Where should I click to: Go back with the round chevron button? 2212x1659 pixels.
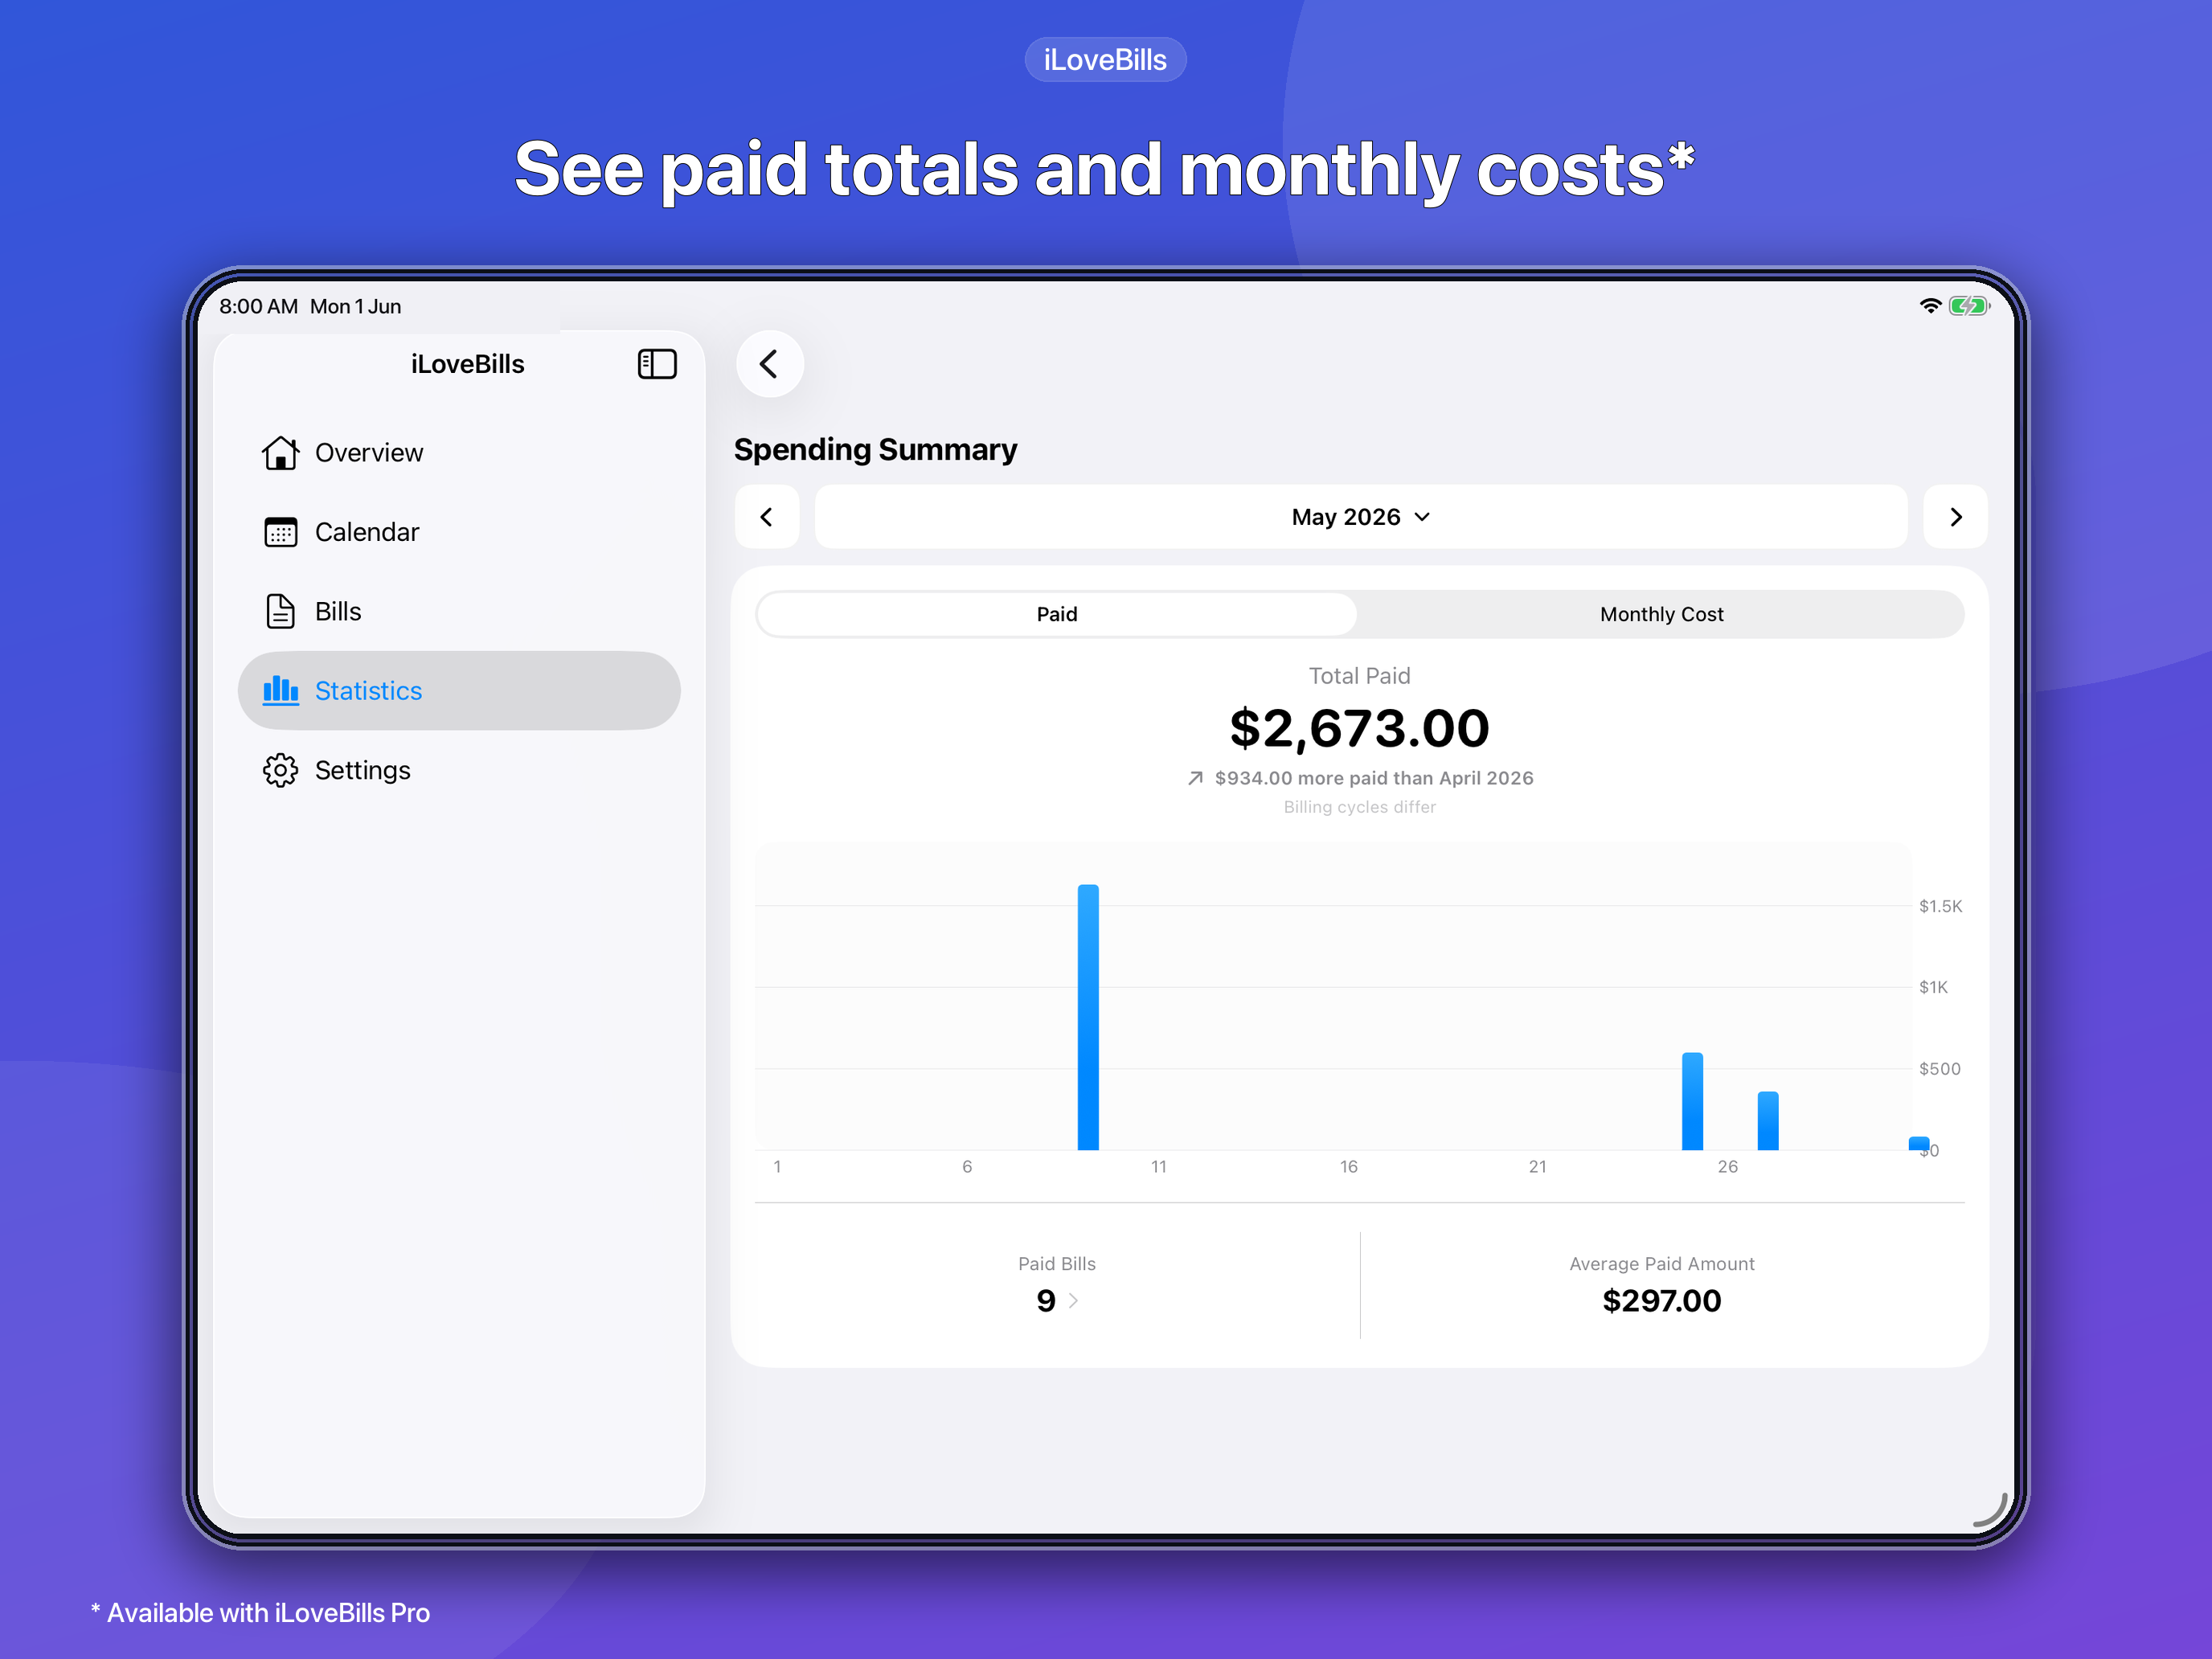[x=769, y=364]
